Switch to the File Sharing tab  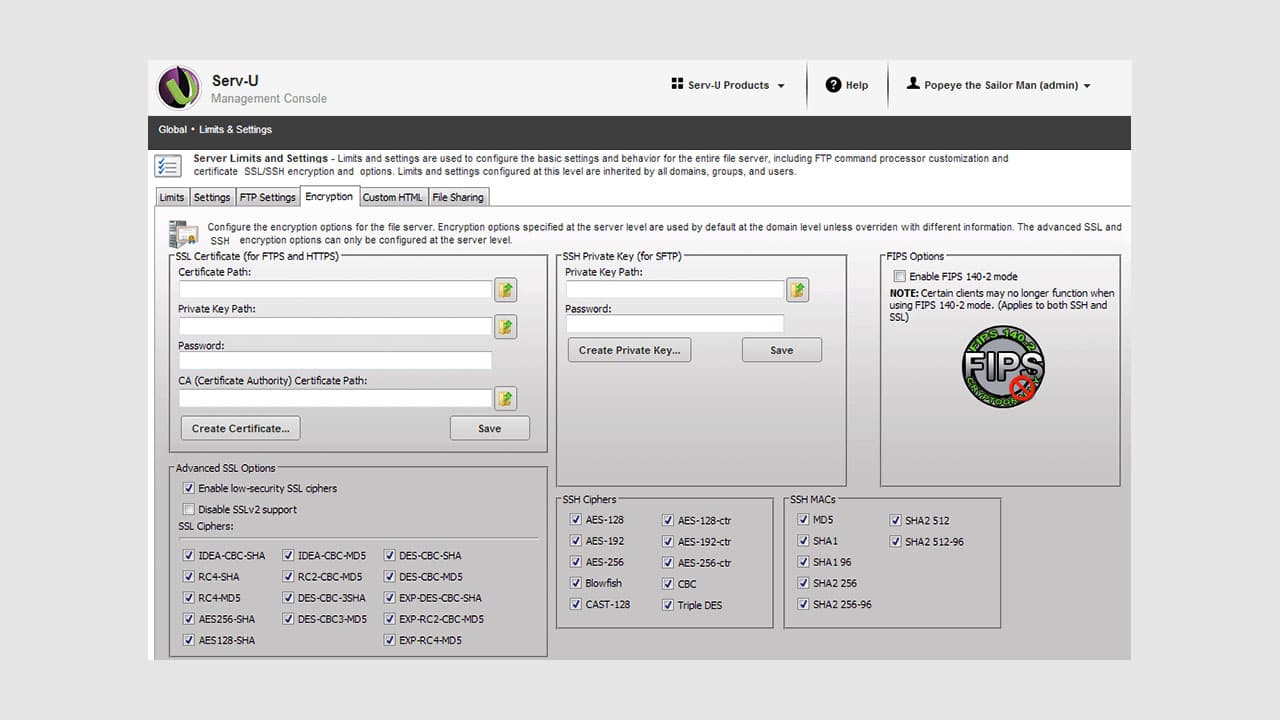[458, 197]
